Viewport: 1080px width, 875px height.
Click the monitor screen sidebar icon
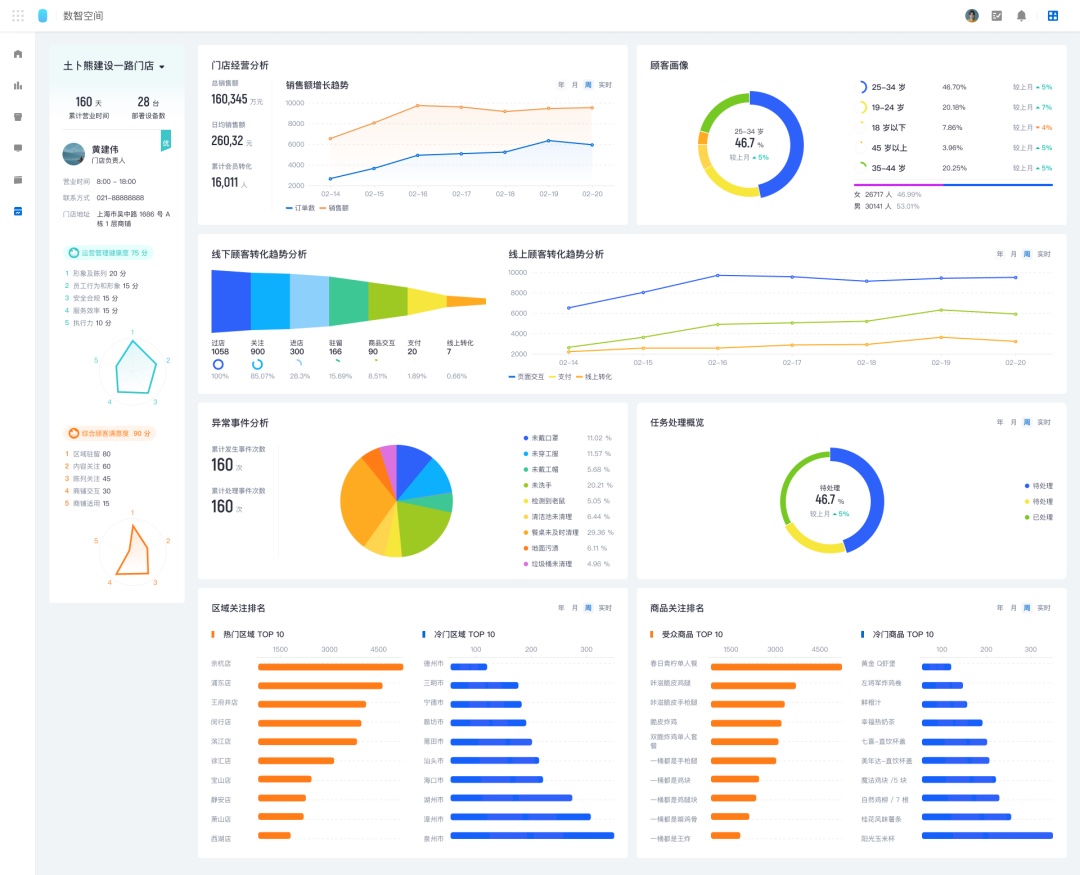[17, 148]
